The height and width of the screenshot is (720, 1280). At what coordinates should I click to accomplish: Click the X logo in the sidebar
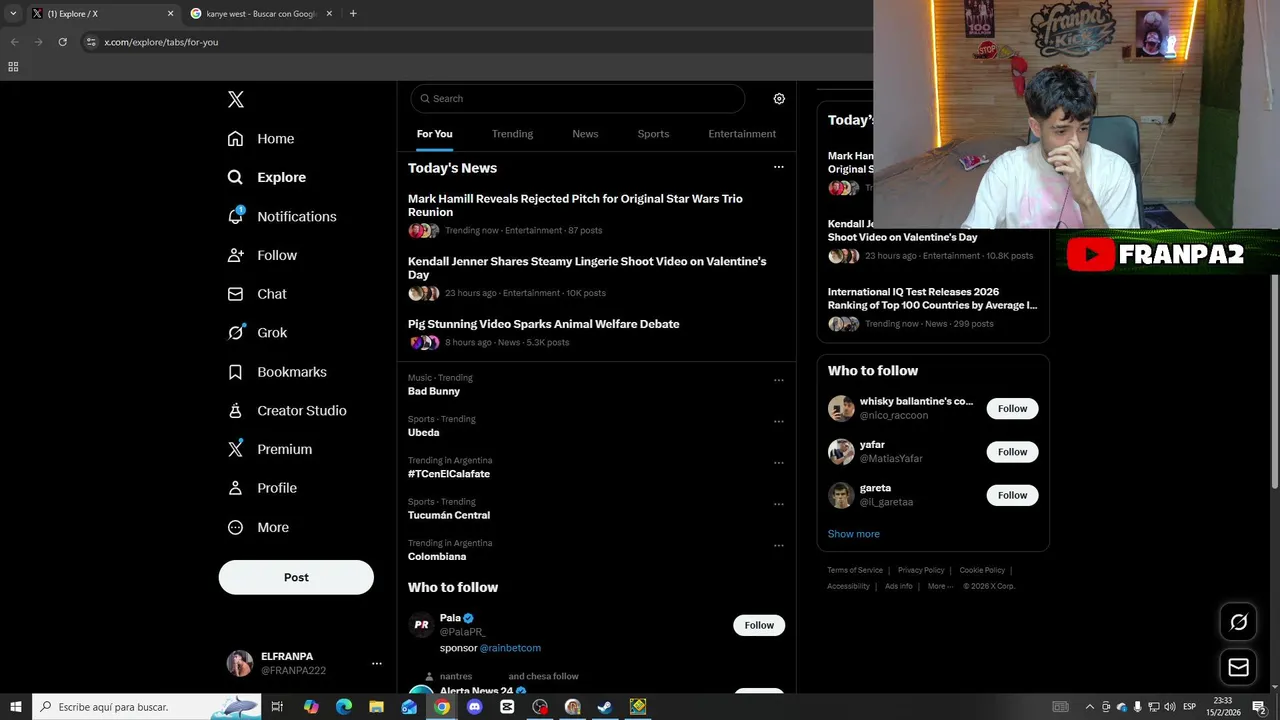[235, 99]
